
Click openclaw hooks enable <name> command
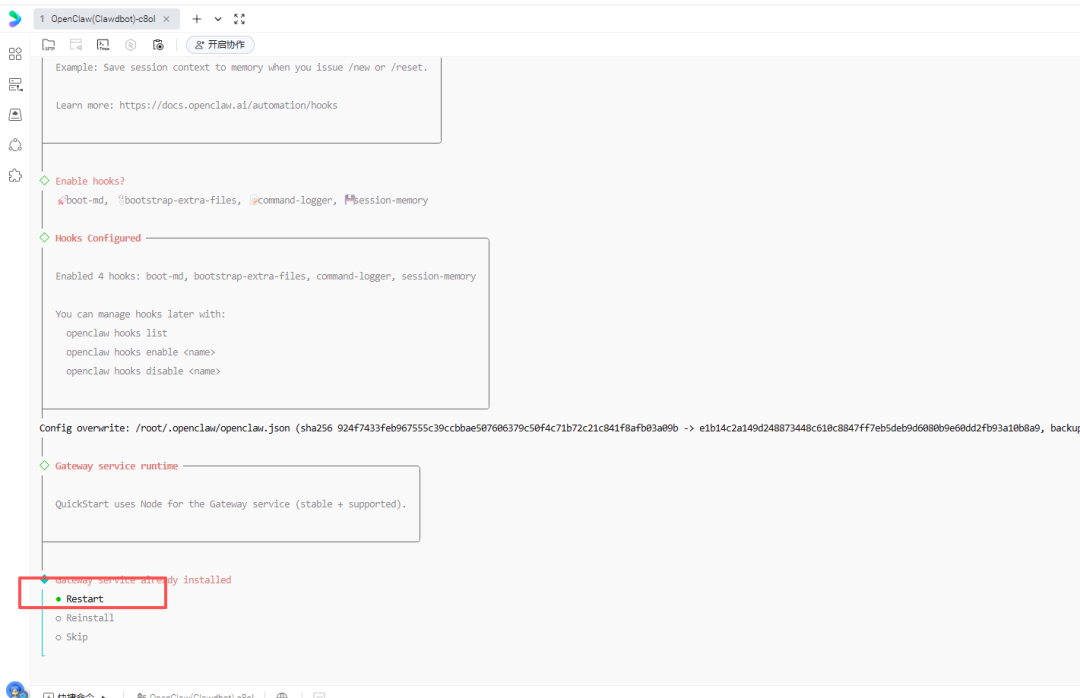coord(141,352)
